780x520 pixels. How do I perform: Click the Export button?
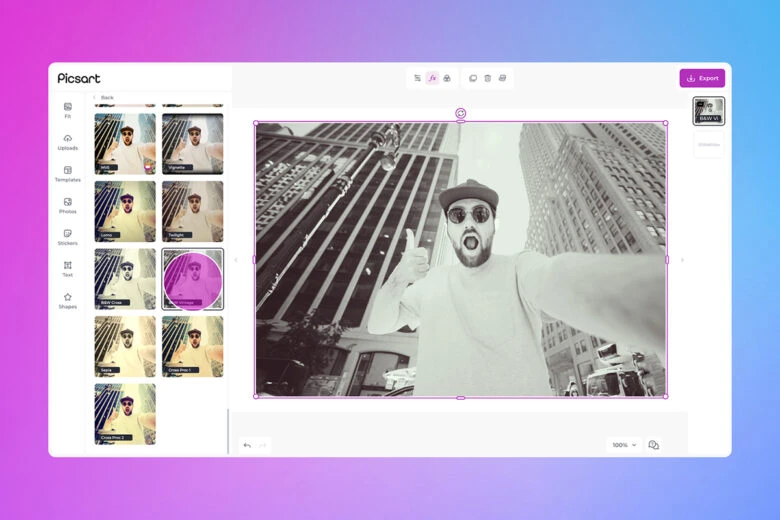(702, 78)
